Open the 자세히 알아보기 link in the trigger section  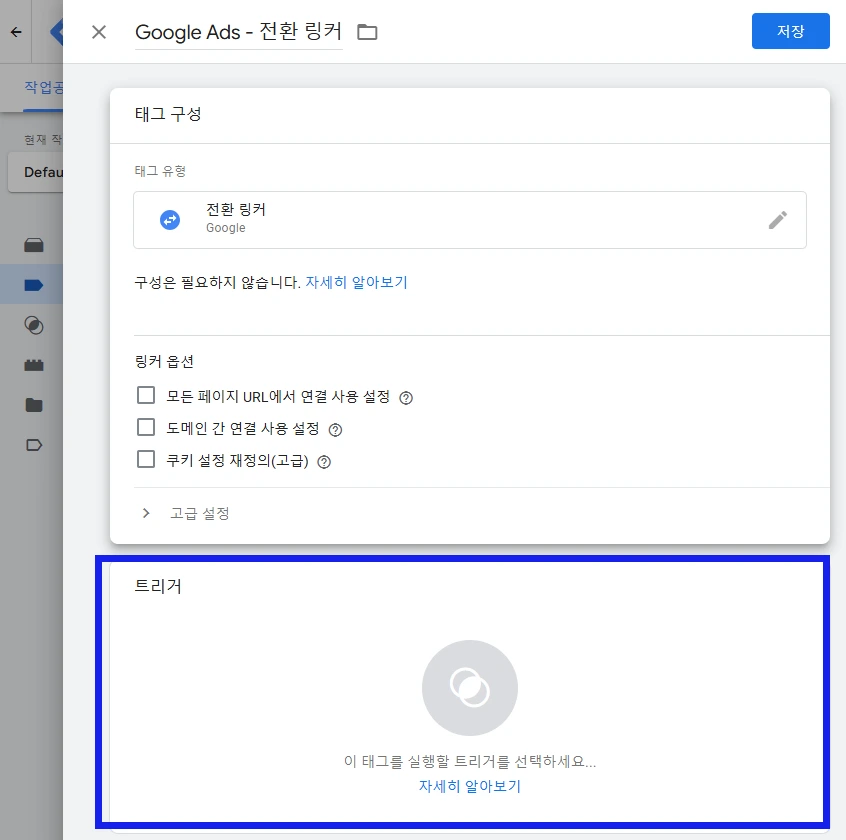click(x=469, y=786)
